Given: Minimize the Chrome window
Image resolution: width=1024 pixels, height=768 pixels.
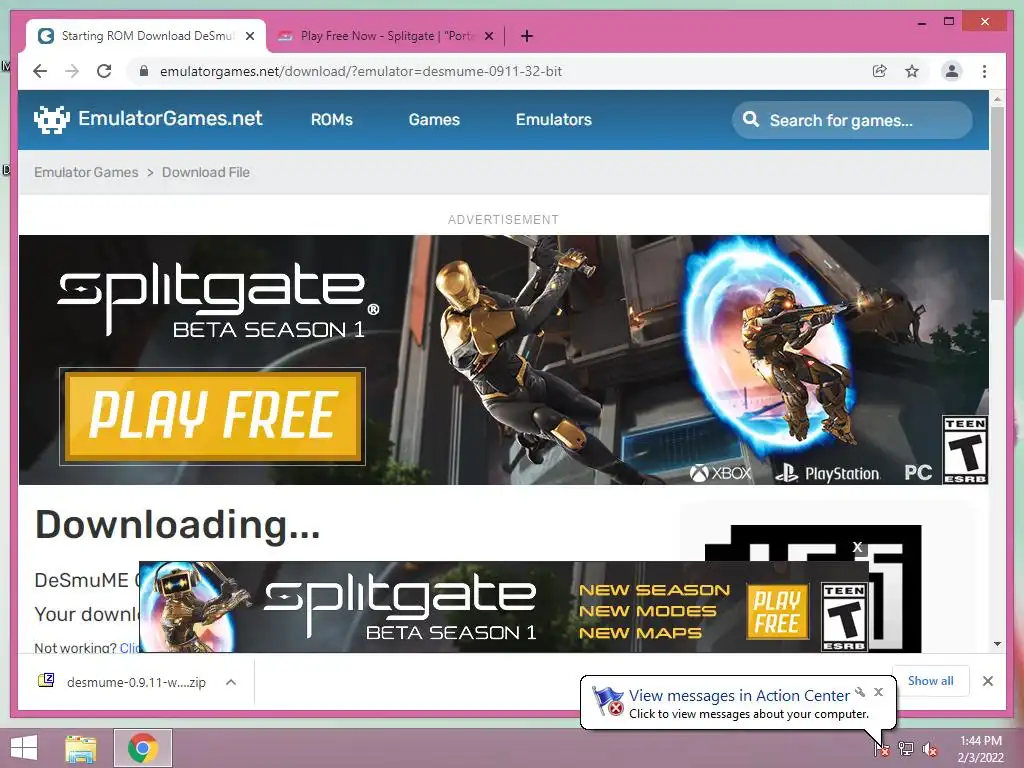Looking at the screenshot, I should coord(921,22).
